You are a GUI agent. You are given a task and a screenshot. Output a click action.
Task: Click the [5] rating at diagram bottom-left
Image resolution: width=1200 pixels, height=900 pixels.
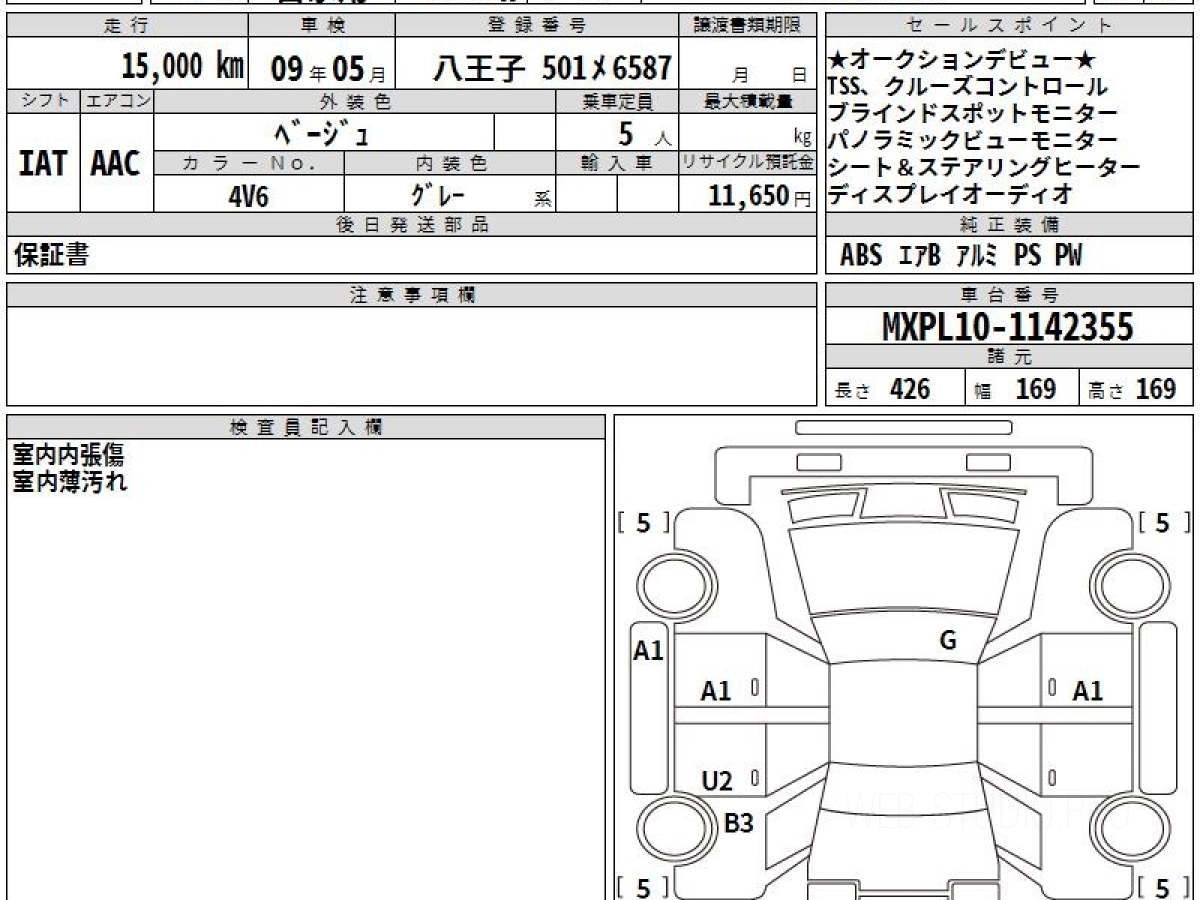point(644,888)
